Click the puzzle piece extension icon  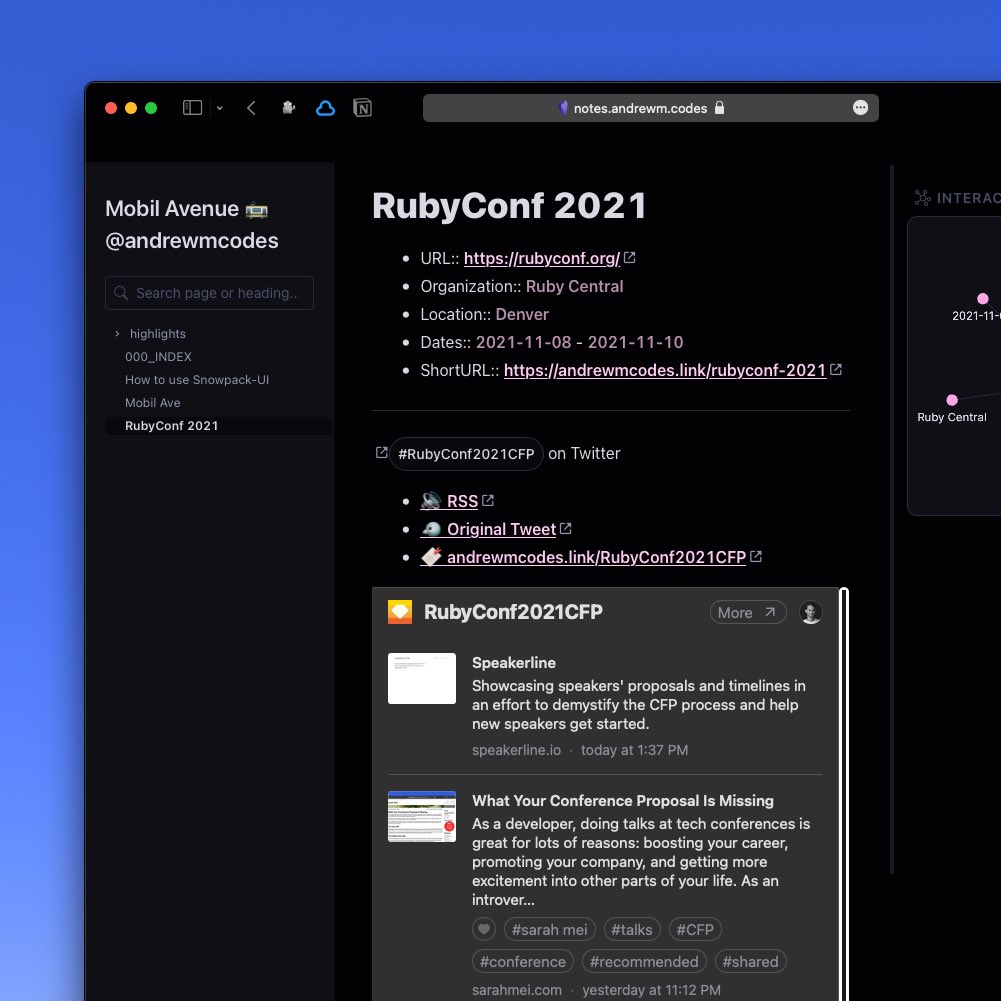(289, 108)
